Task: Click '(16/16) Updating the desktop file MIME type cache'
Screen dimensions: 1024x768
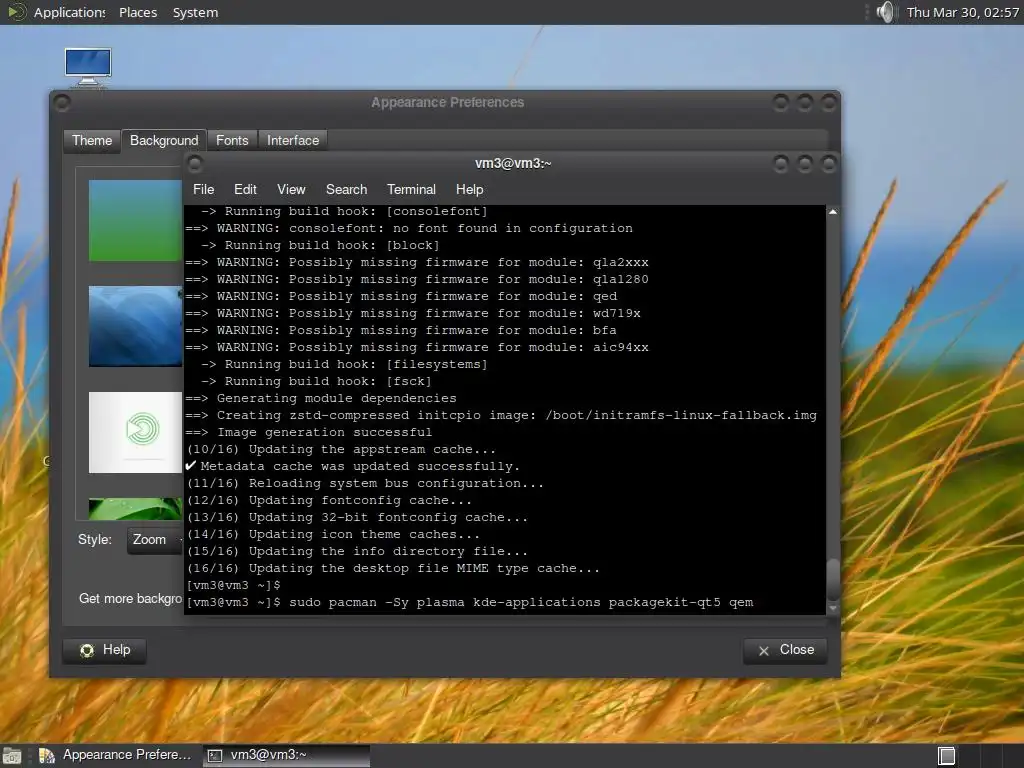Action: (x=393, y=568)
